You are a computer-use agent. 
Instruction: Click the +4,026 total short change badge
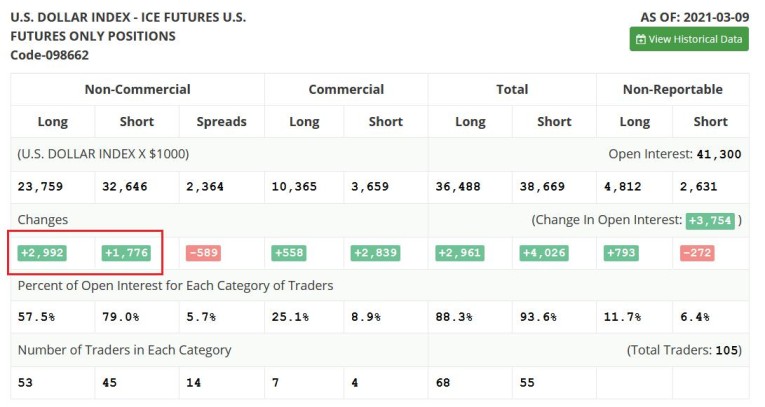(543, 253)
